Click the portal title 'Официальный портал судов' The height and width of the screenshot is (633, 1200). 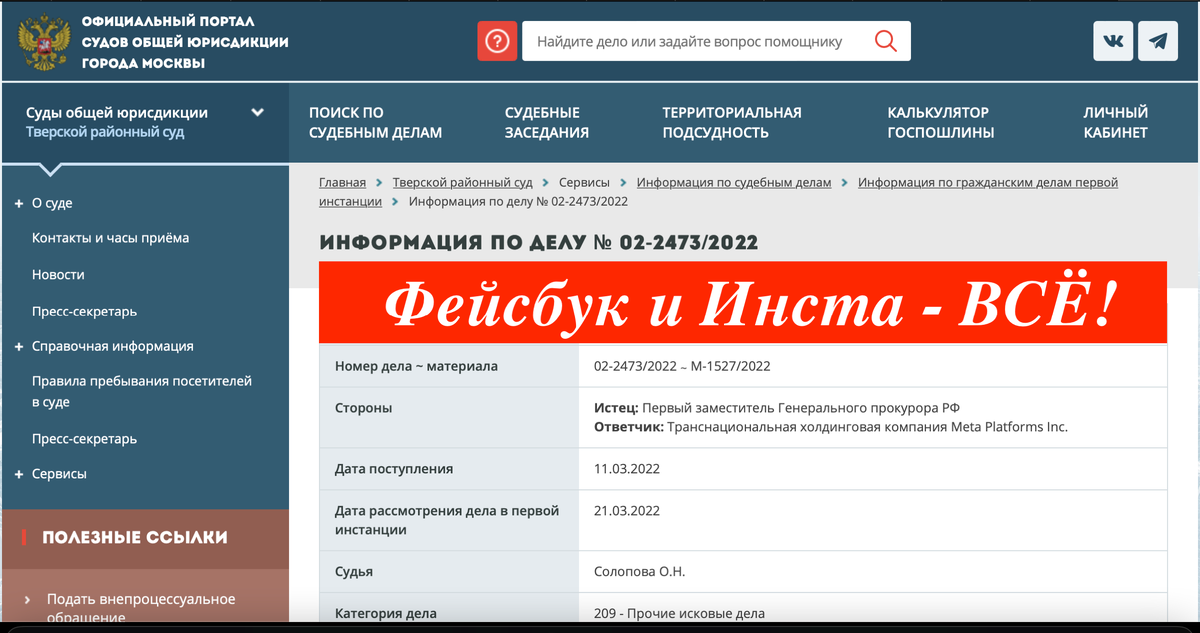point(185,42)
